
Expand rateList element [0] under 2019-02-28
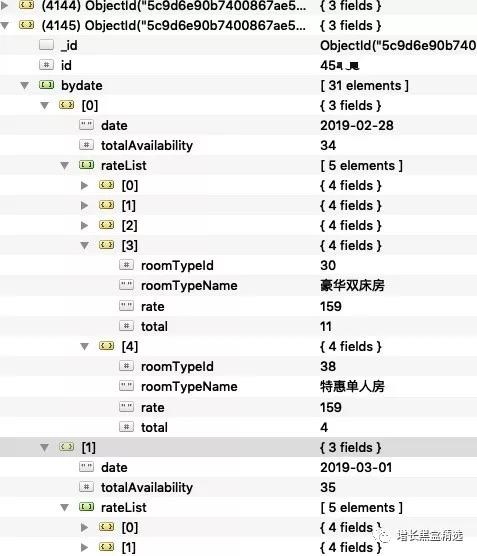coord(84,185)
